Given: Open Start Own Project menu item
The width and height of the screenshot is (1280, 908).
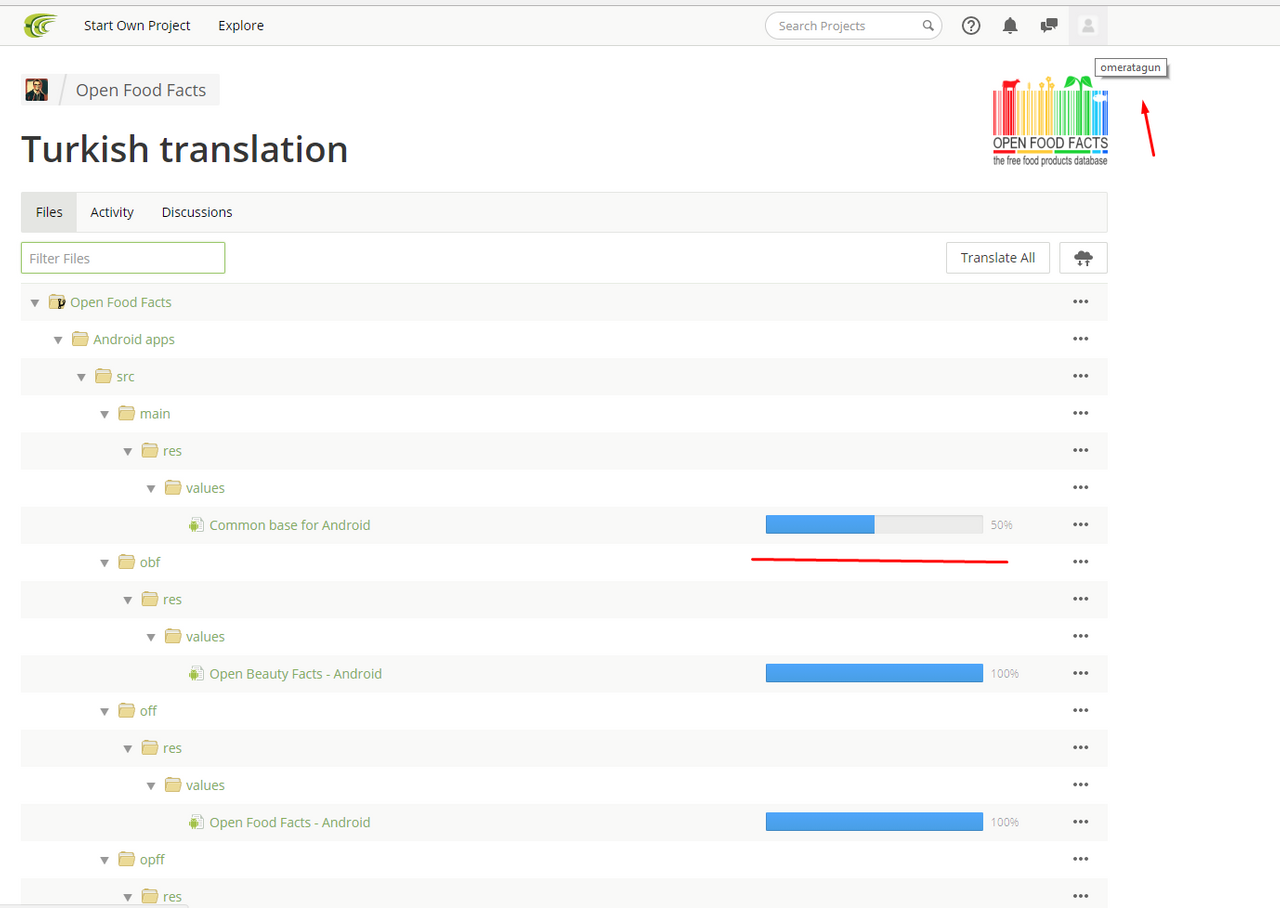Looking at the screenshot, I should (137, 26).
